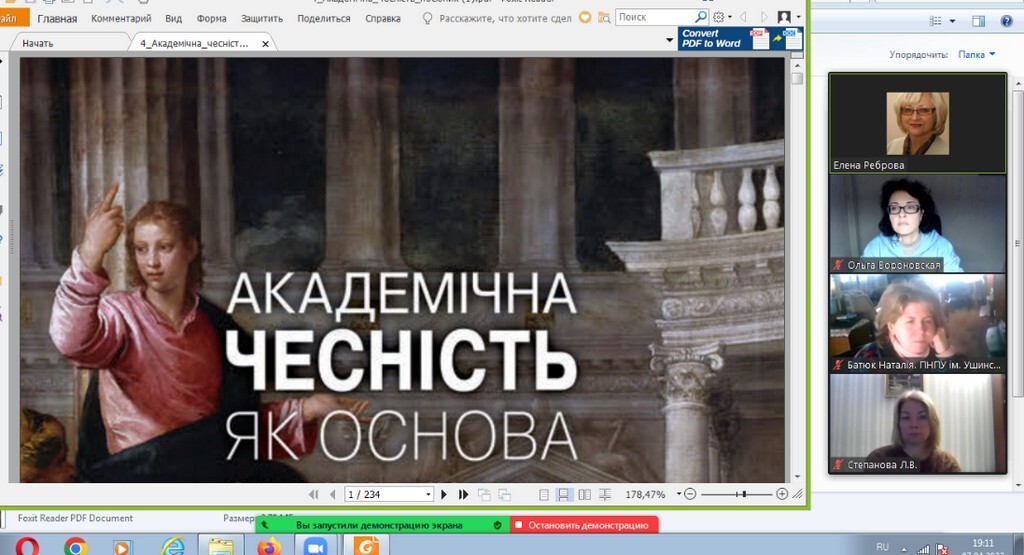
Task: Expand the document tab list arrow
Action: tap(669, 40)
